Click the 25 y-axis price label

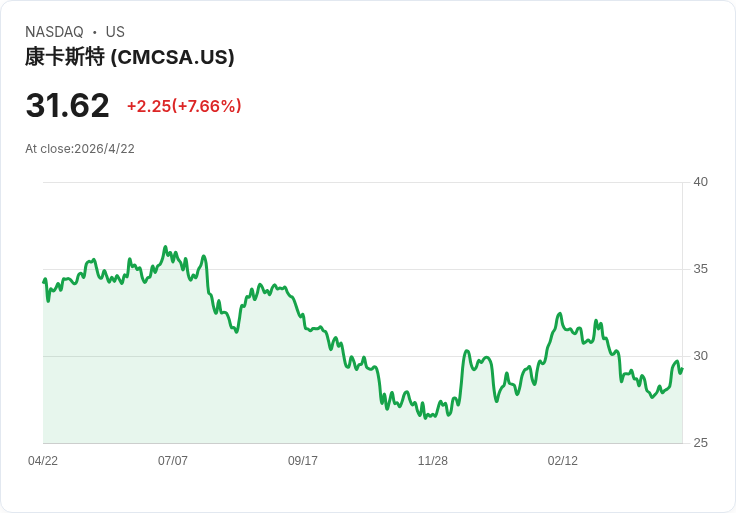(700, 443)
